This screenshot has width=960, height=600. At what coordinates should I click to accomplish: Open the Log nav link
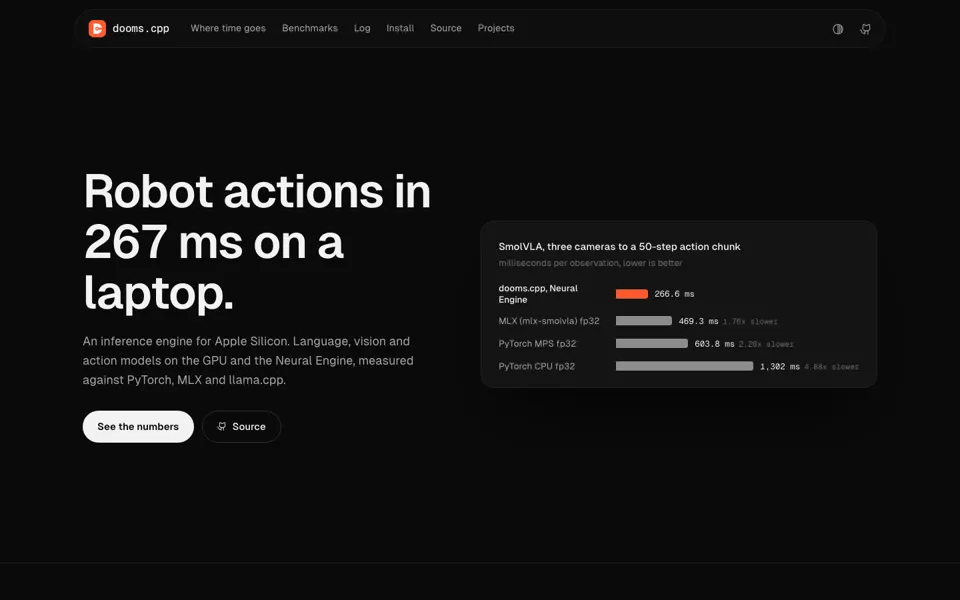tap(362, 28)
